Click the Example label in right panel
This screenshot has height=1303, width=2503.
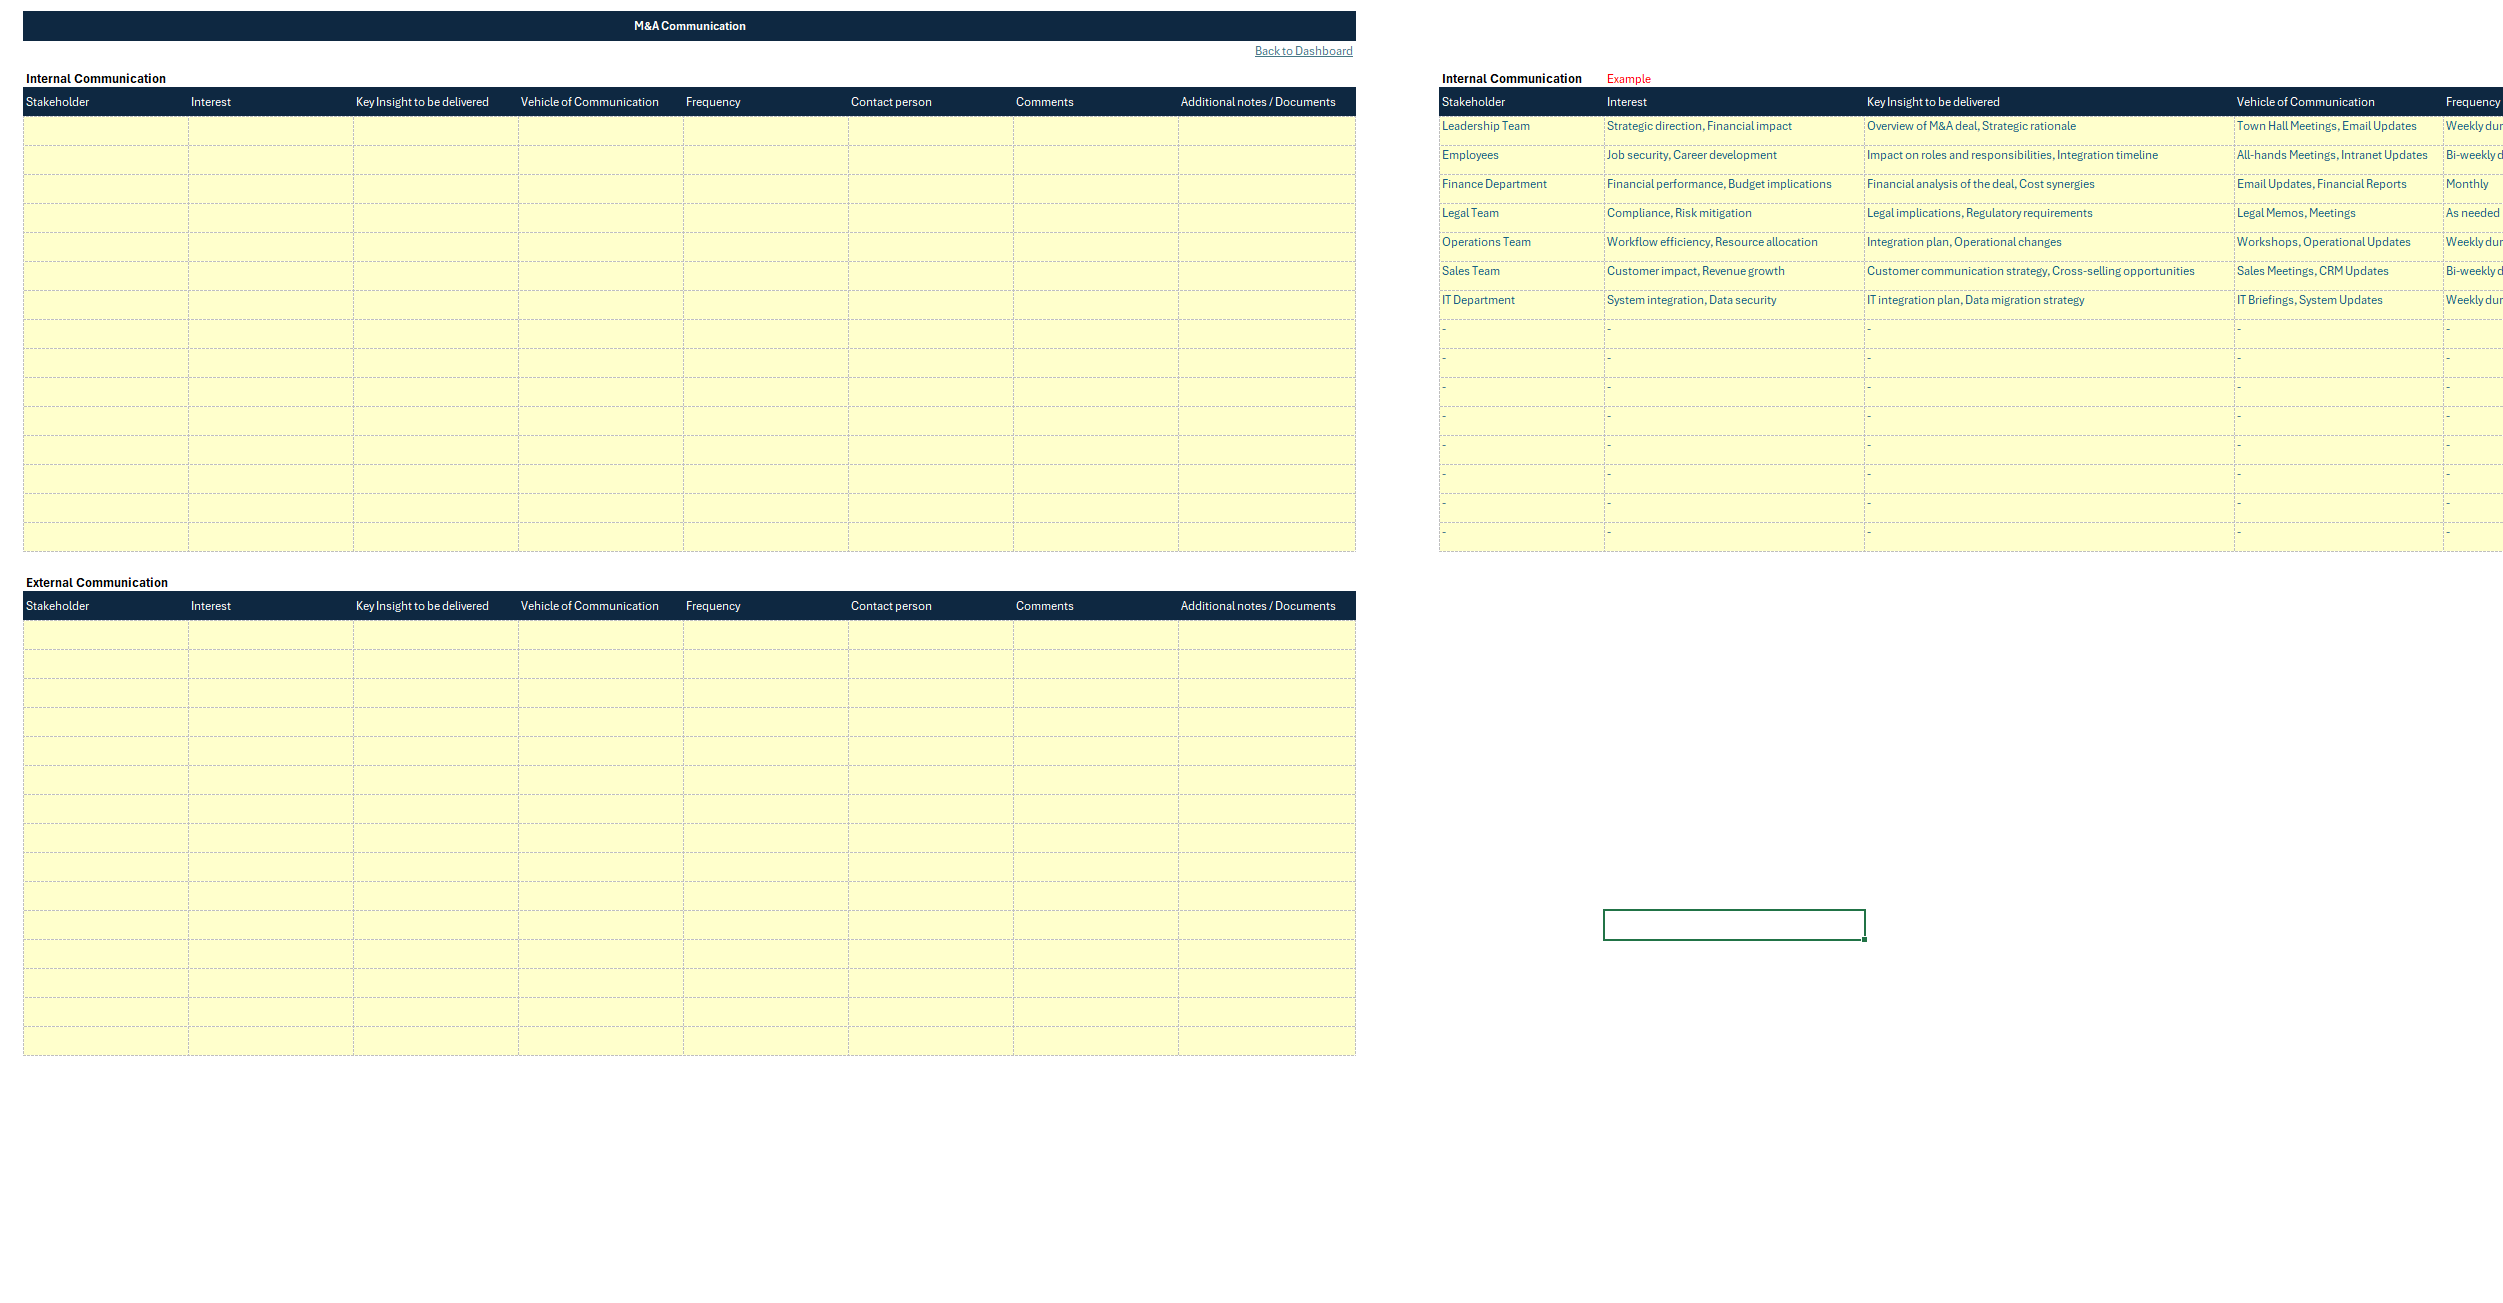coord(1627,78)
